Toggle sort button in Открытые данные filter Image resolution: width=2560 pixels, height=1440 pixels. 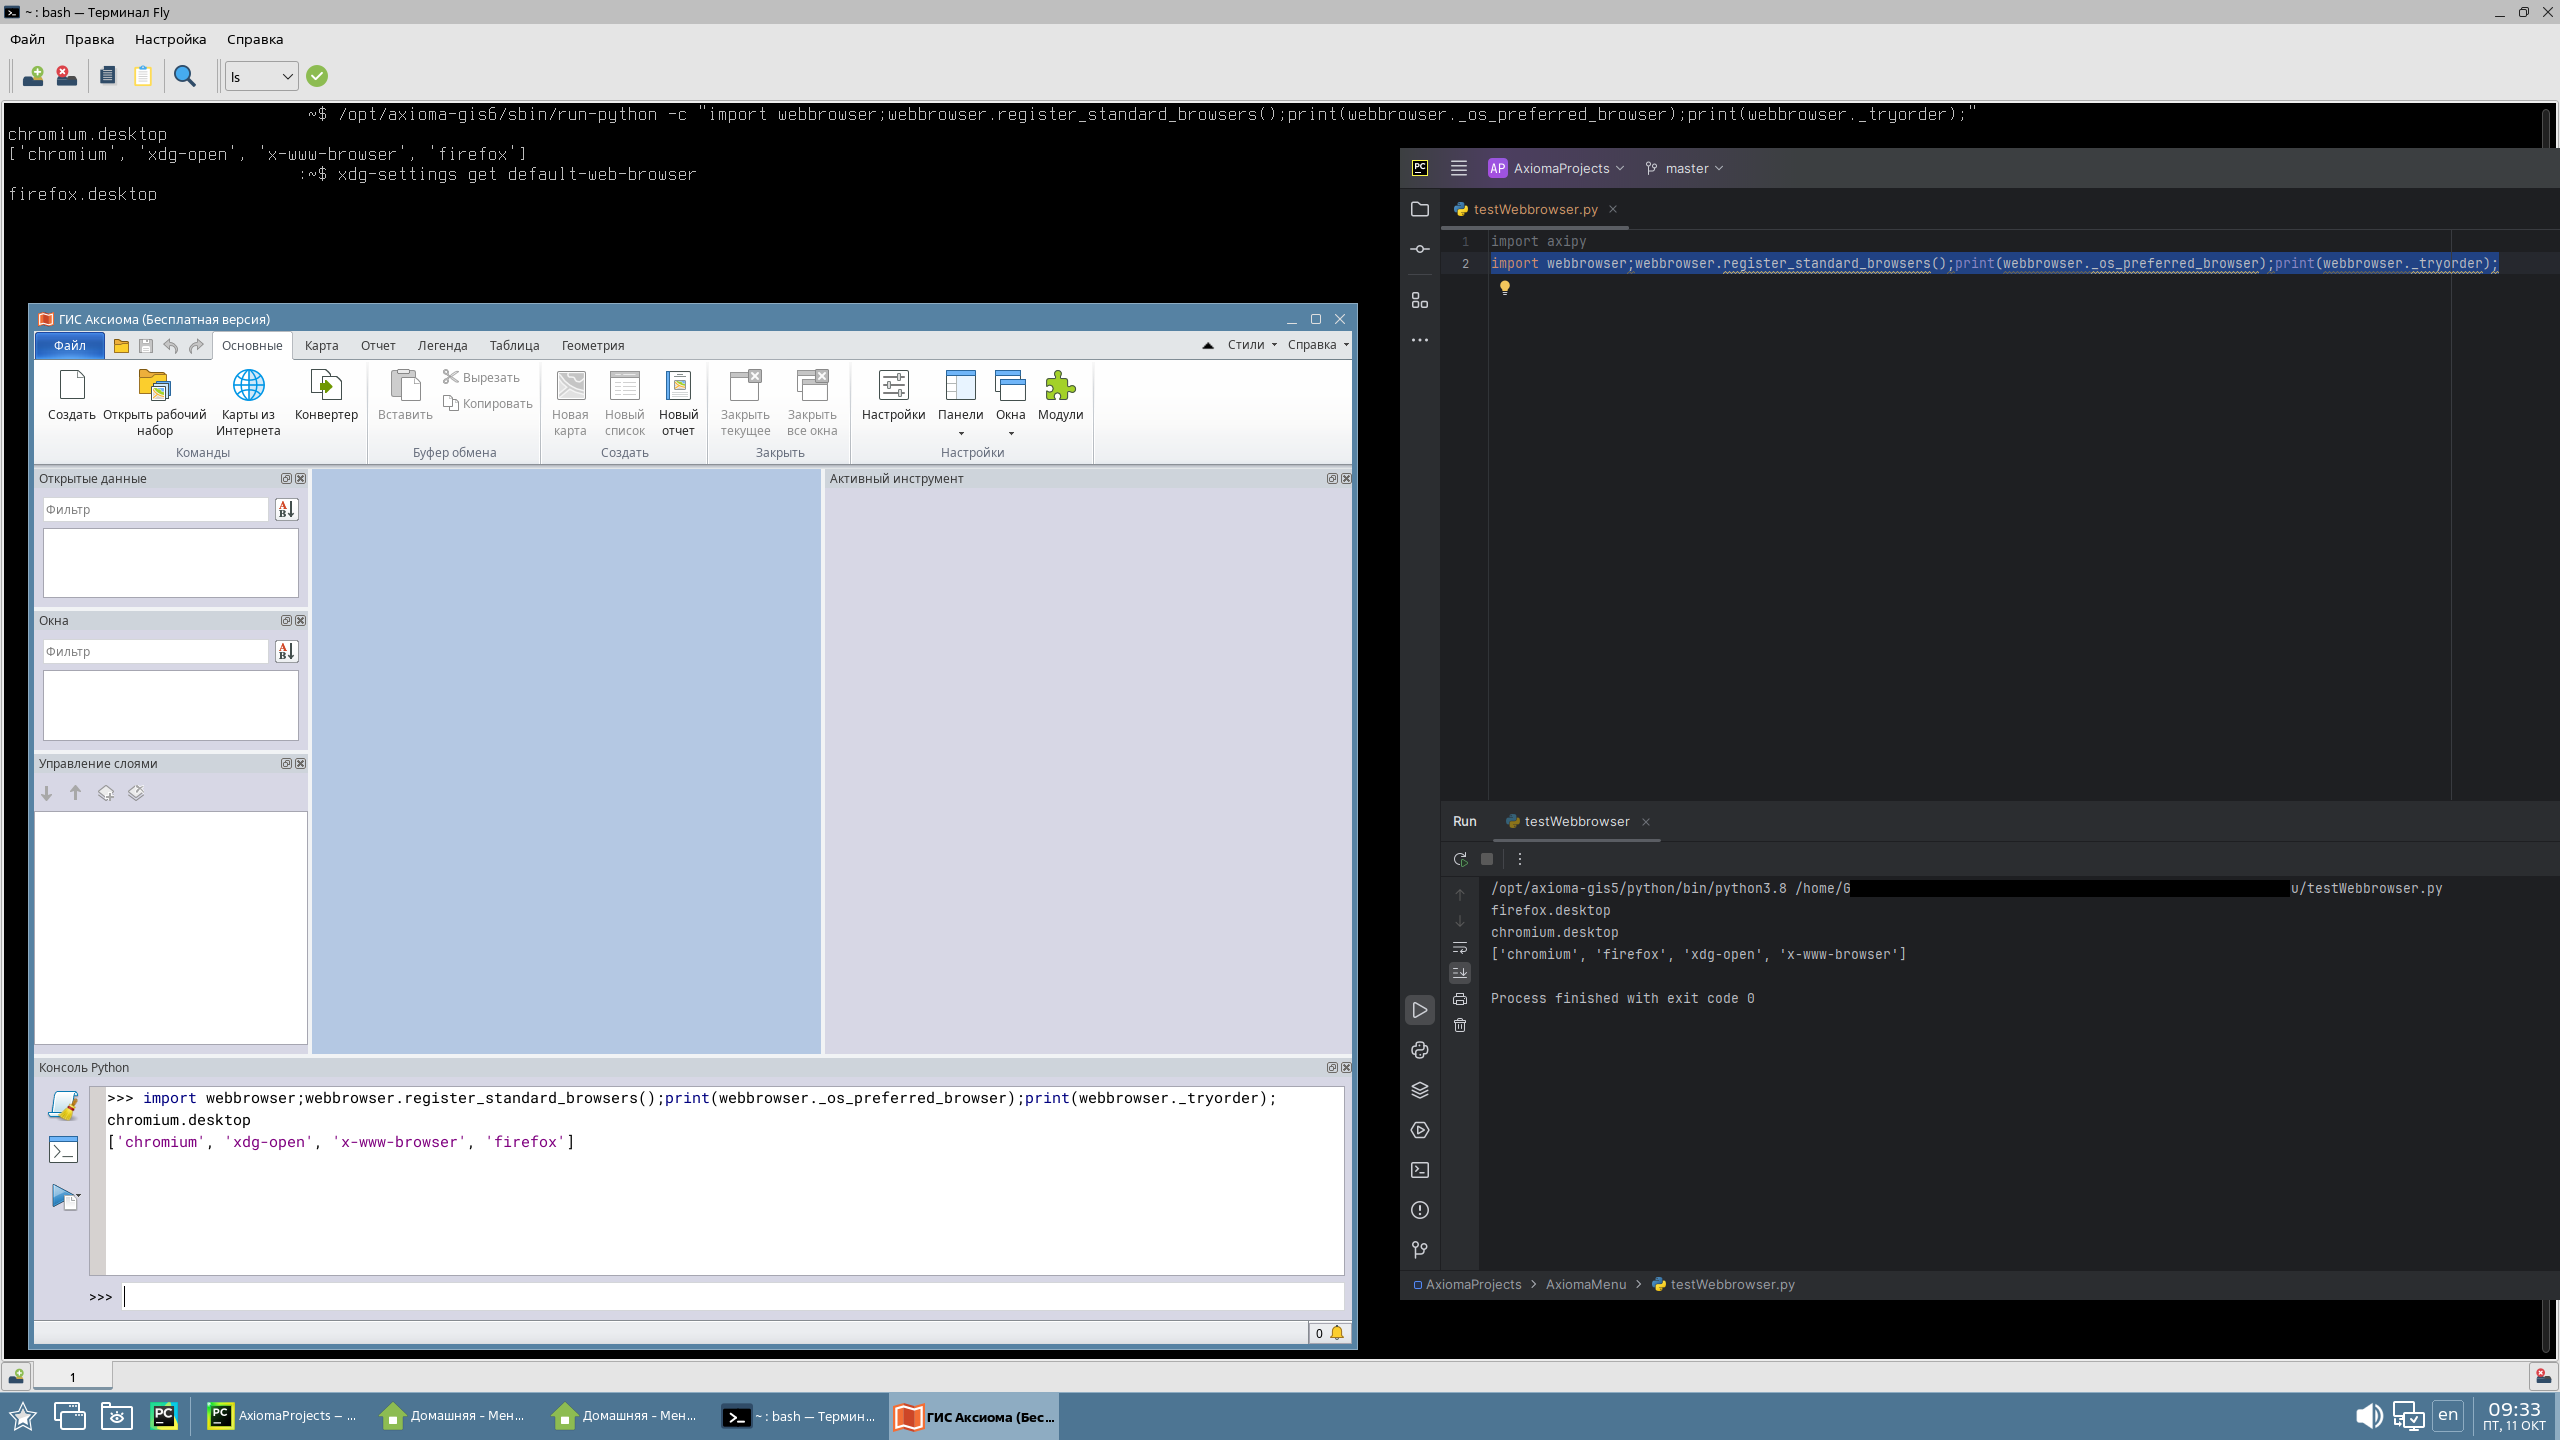pos(286,510)
